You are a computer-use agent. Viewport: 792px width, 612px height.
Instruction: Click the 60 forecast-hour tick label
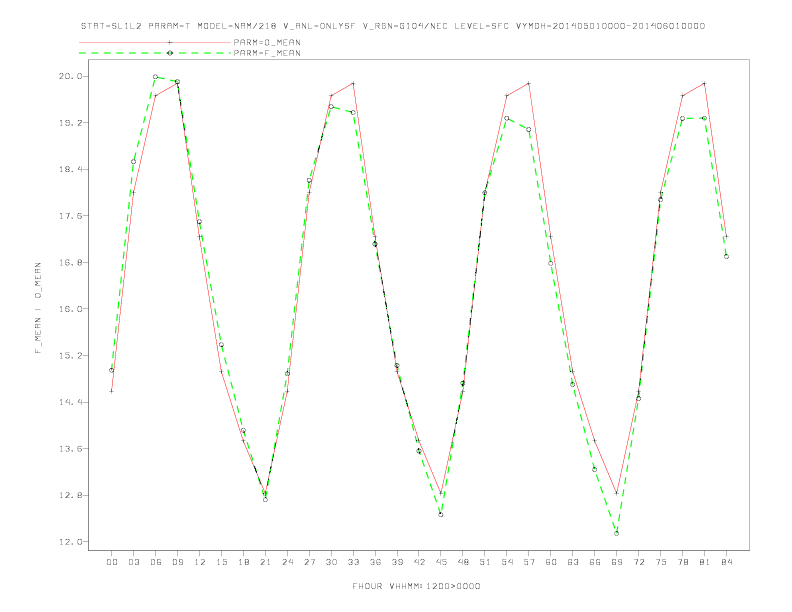click(x=551, y=562)
